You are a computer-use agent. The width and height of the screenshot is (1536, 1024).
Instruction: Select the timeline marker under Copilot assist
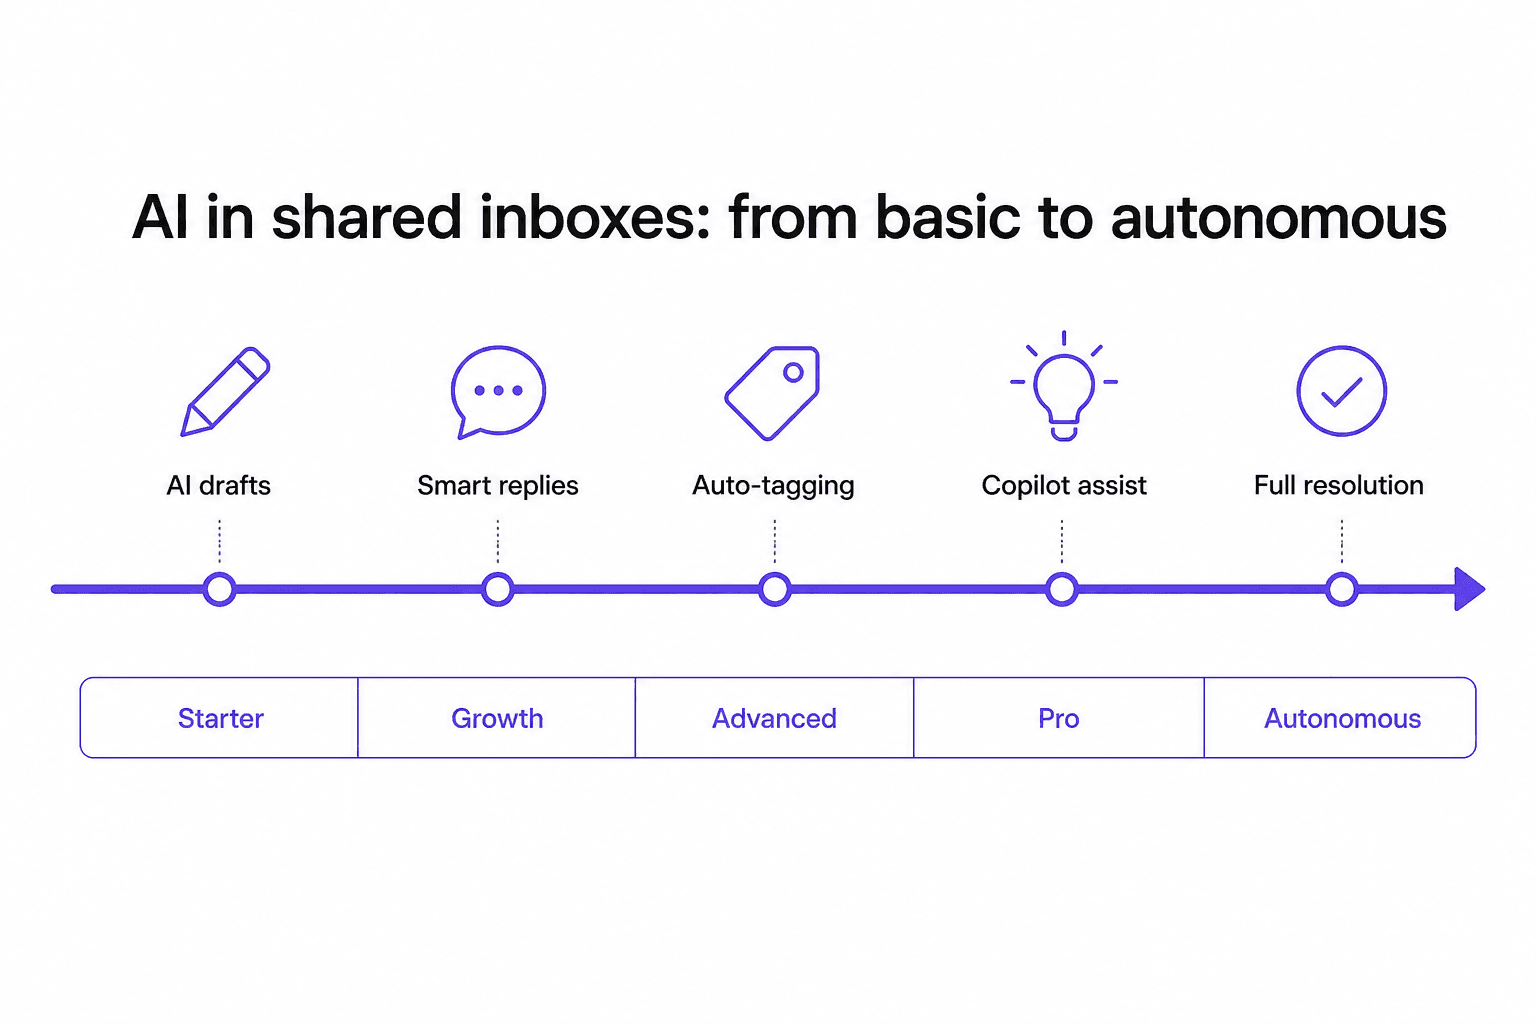coord(1062,589)
